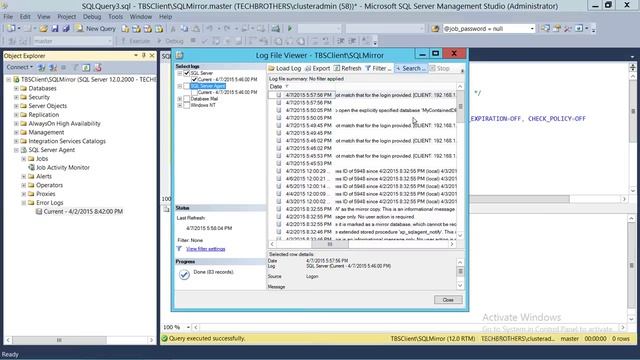Open the Help menu
This screenshot has width=640, height=360.
coord(165,17)
